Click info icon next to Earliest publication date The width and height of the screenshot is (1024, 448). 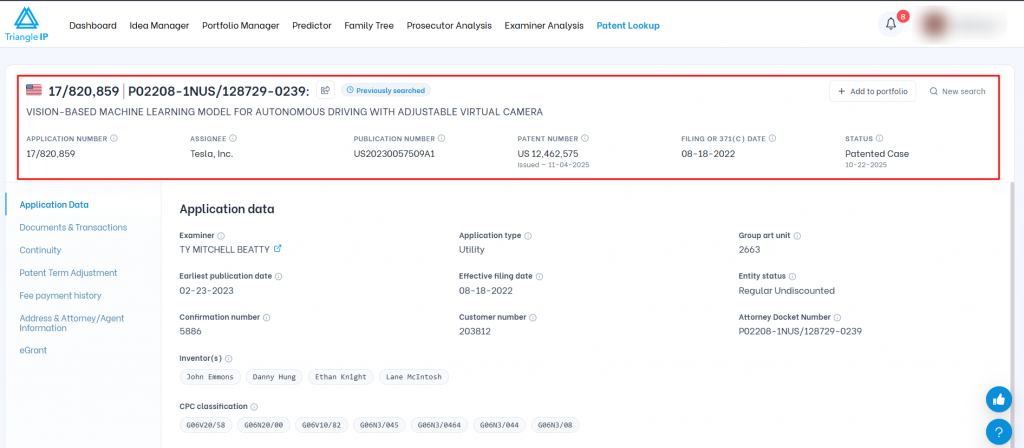pyautogui.click(x=279, y=276)
